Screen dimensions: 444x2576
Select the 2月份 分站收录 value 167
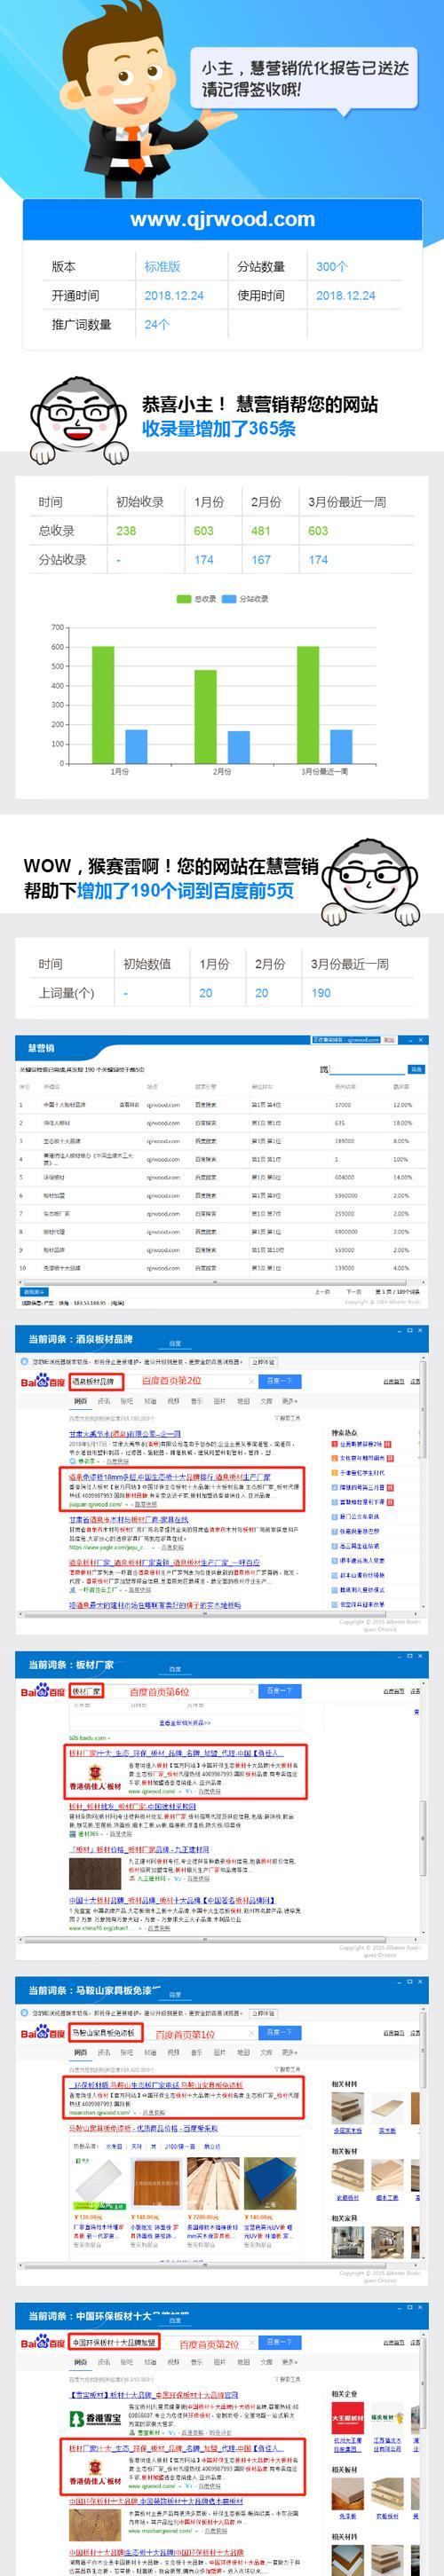(261, 560)
